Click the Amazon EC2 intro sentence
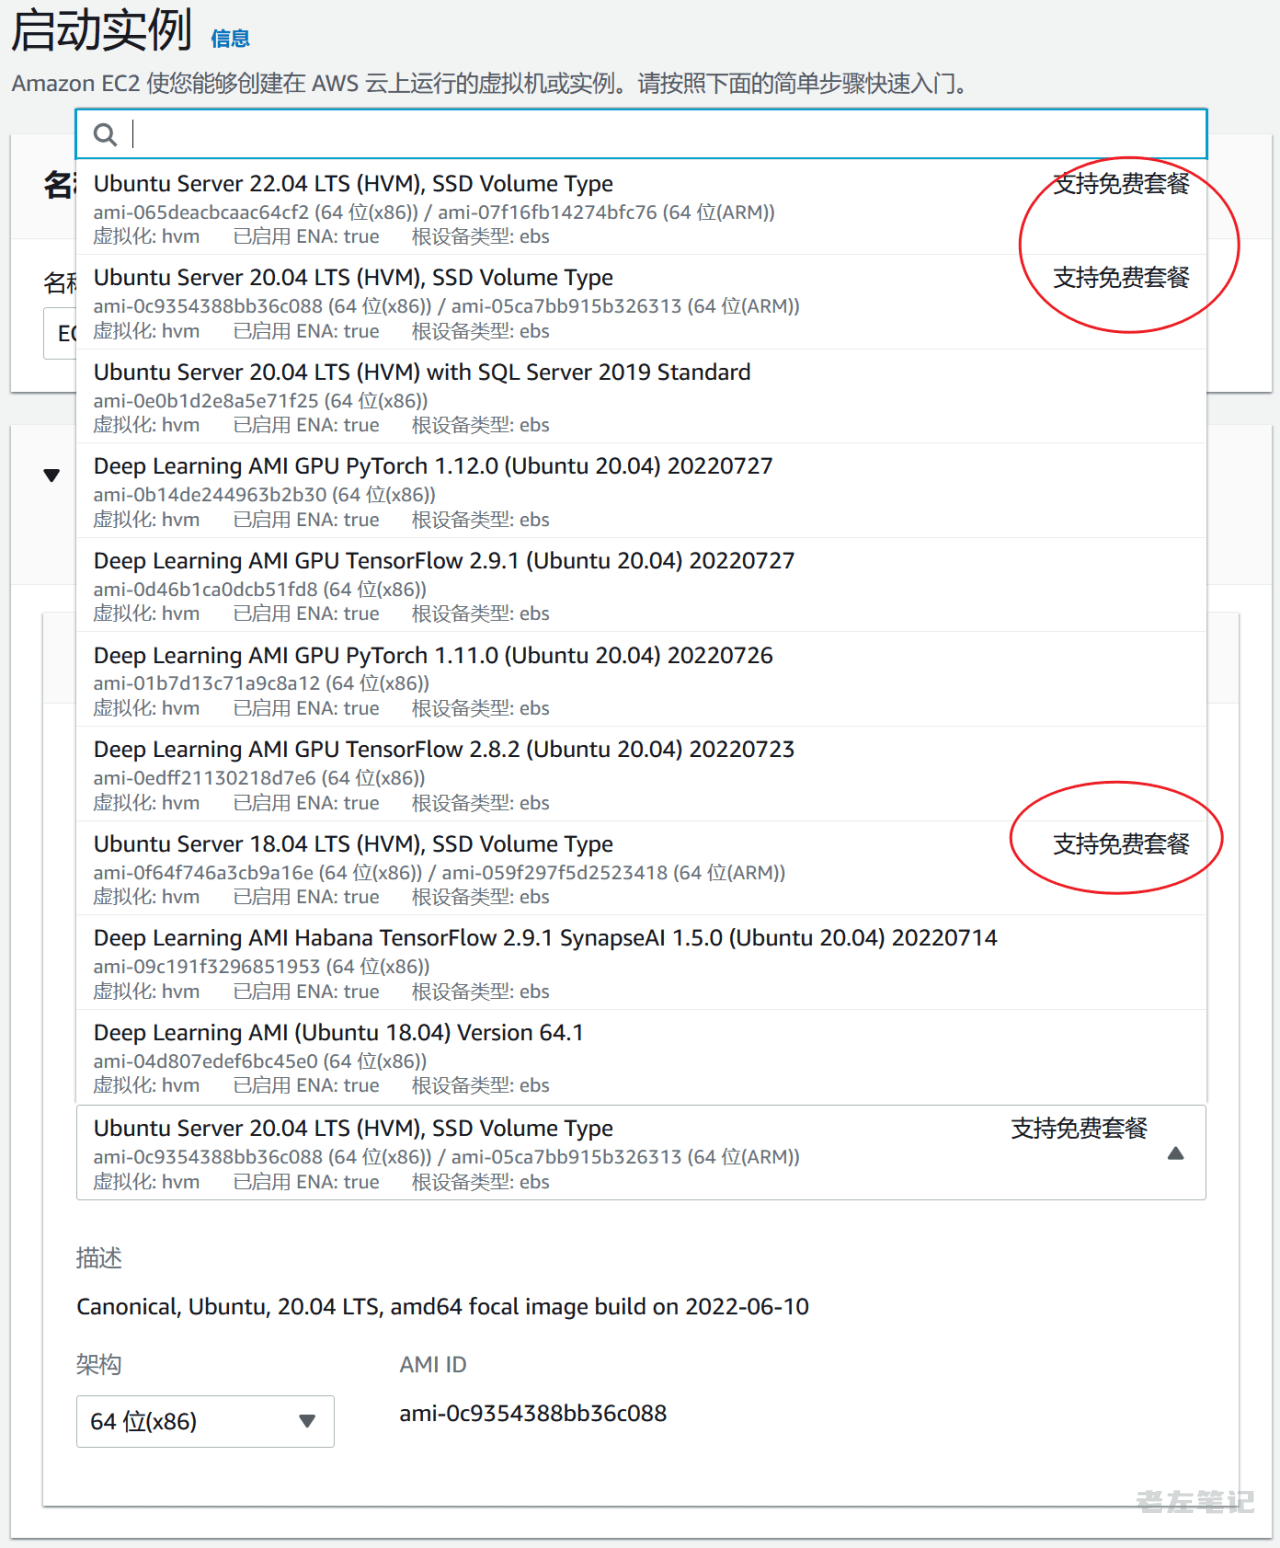This screenshot has width=1280, height=1548. click(490, 83)
